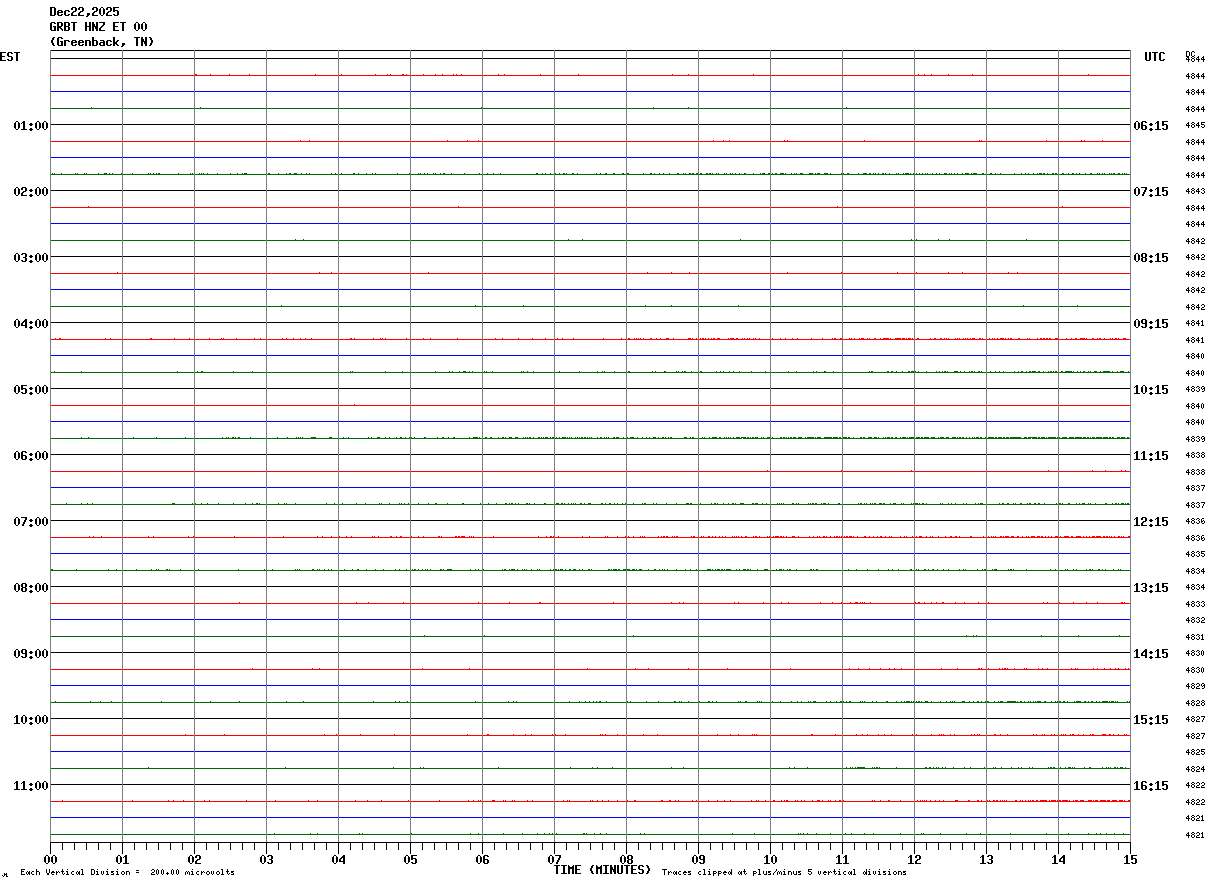1210x886 pixels.
Task: Click minute 00 on the bottom axis
Action: (x=51, y=859)
